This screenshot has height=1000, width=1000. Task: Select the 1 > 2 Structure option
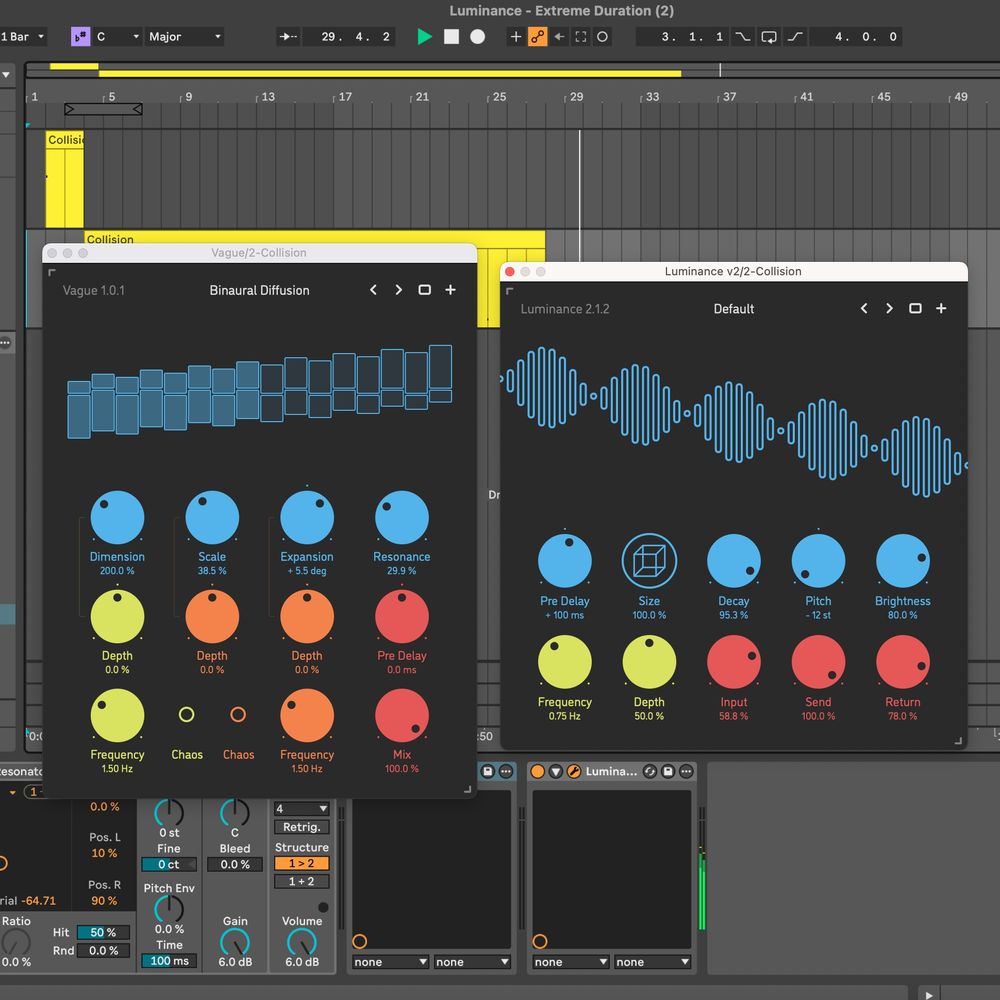click(x=301, y=864)
